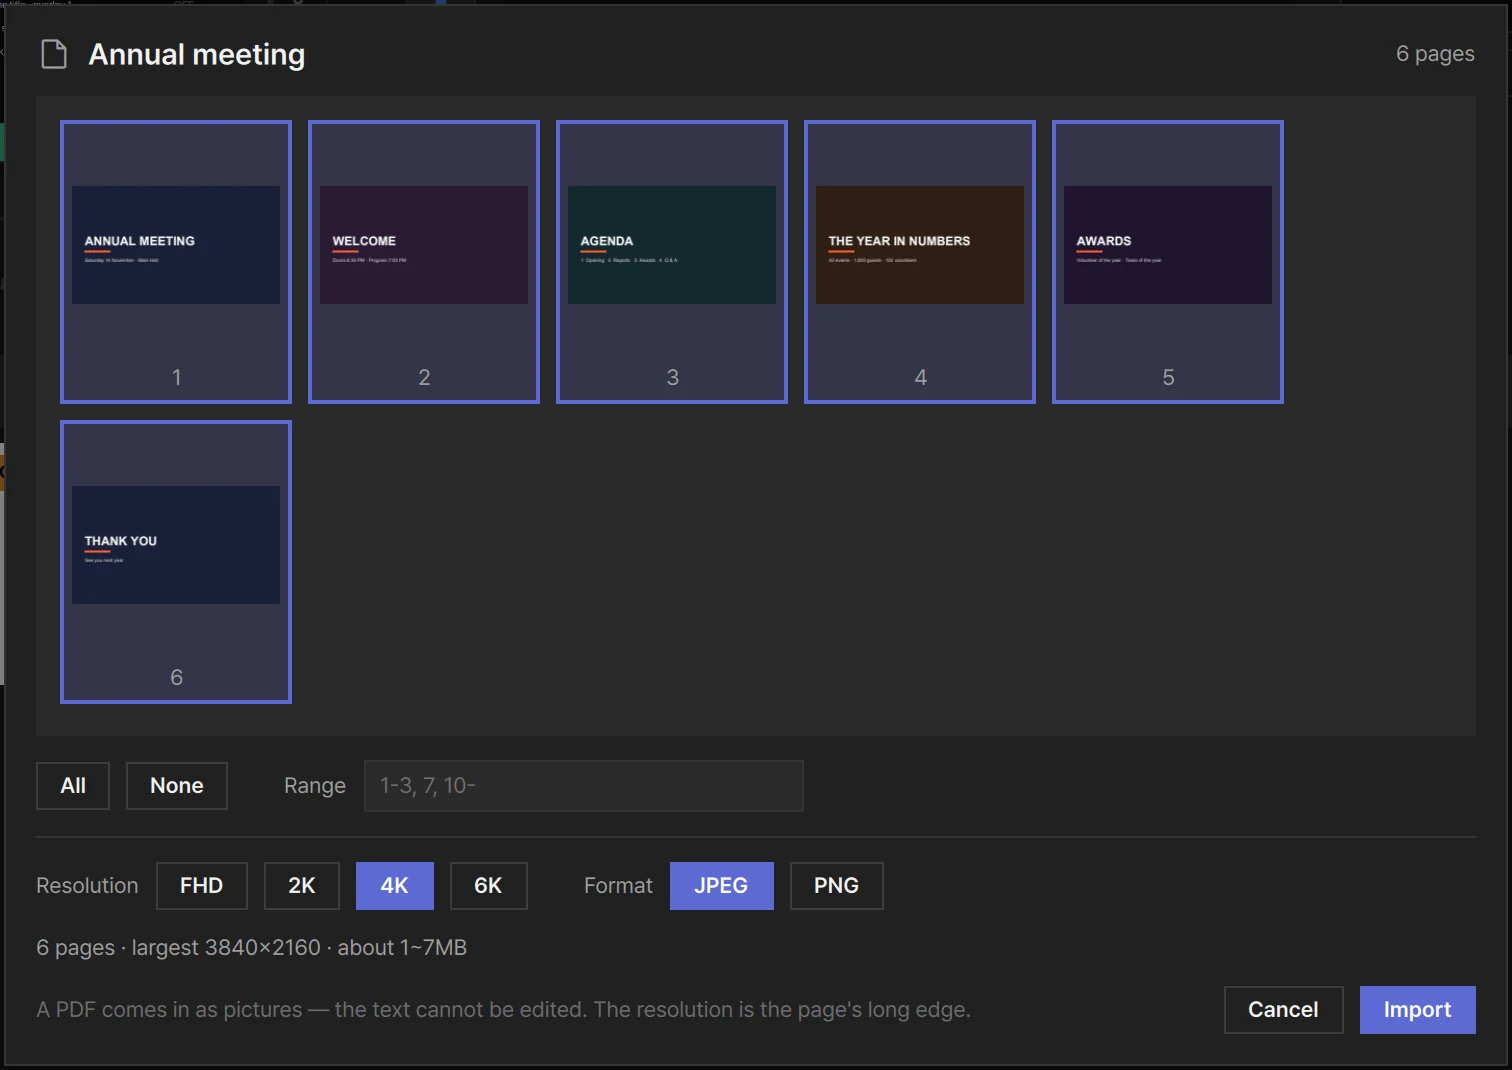Choose 4K resolution

click(x=395, y=886)
